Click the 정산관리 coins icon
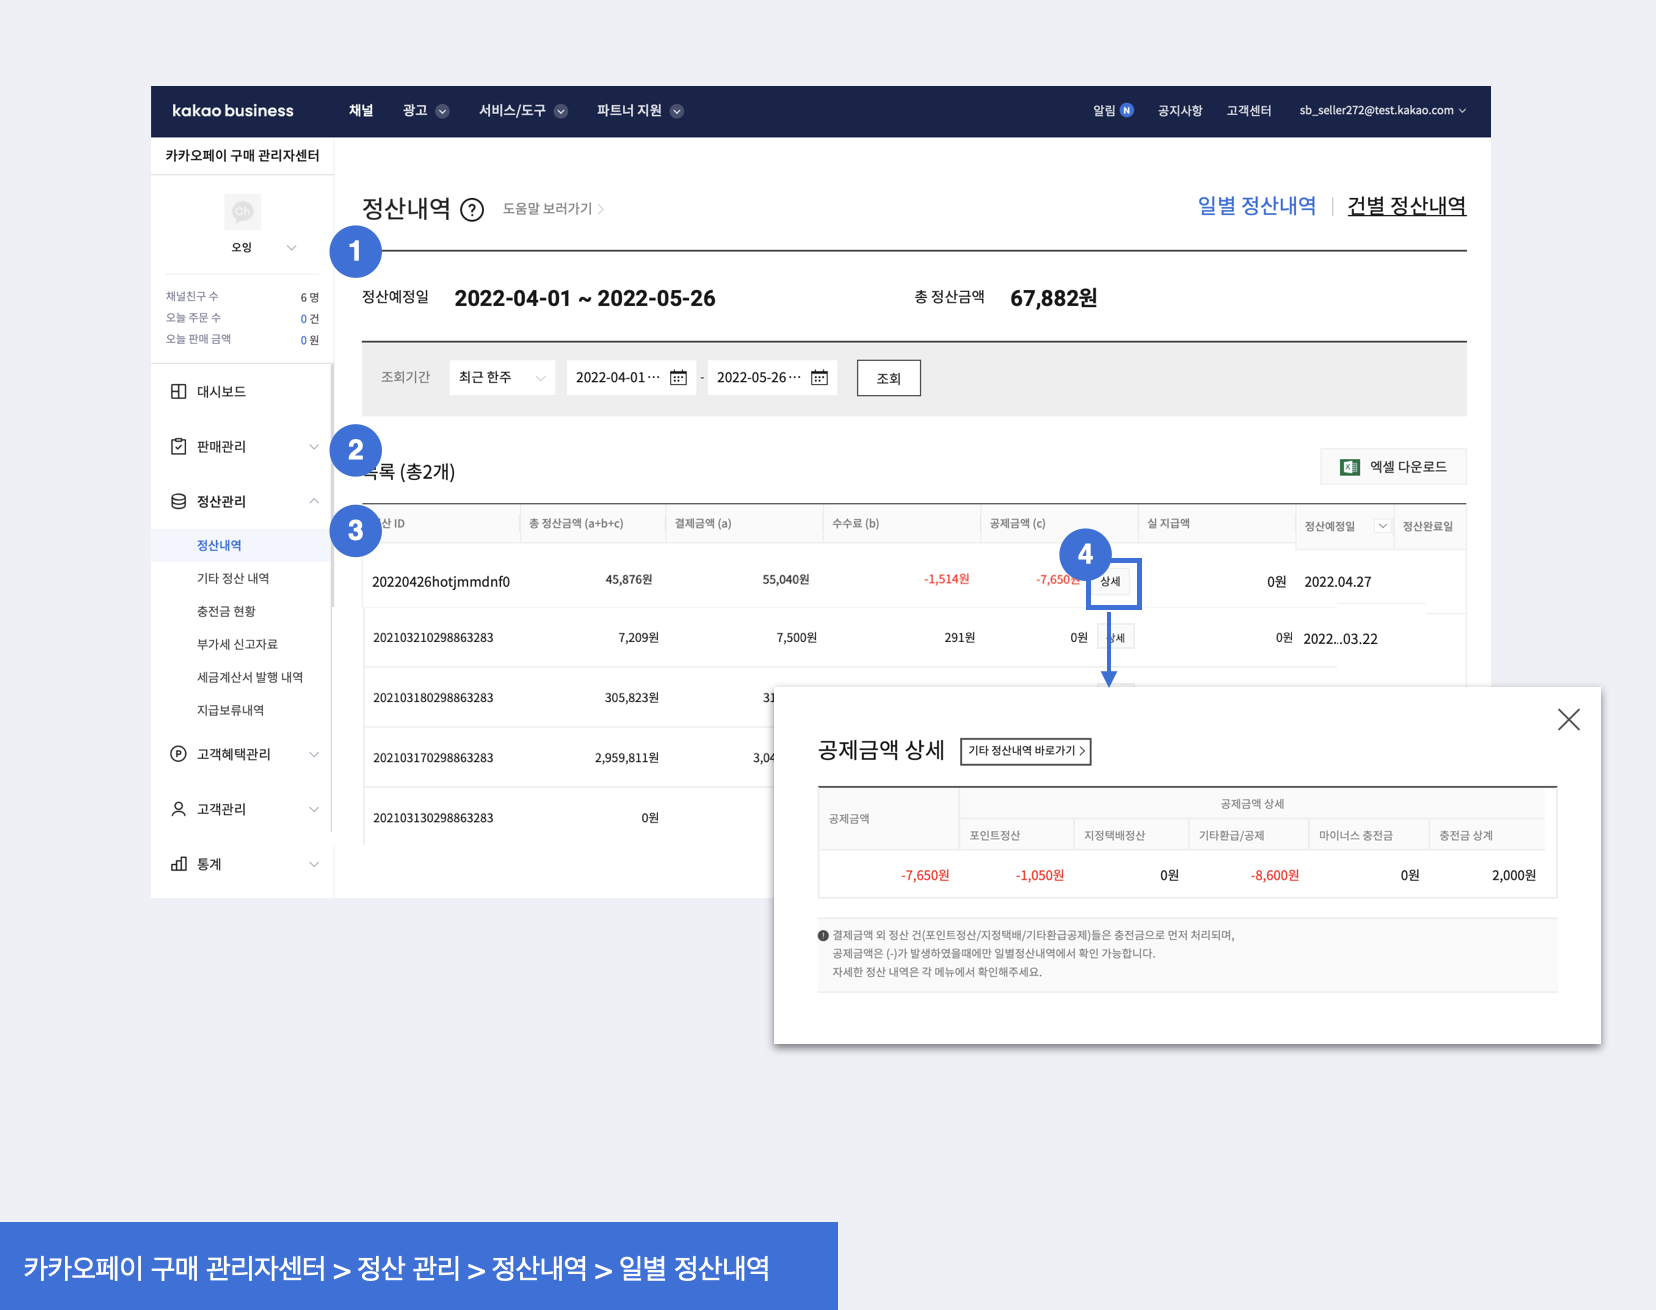Viewport: 1656px width, 1310px height. tap(178, 502)
